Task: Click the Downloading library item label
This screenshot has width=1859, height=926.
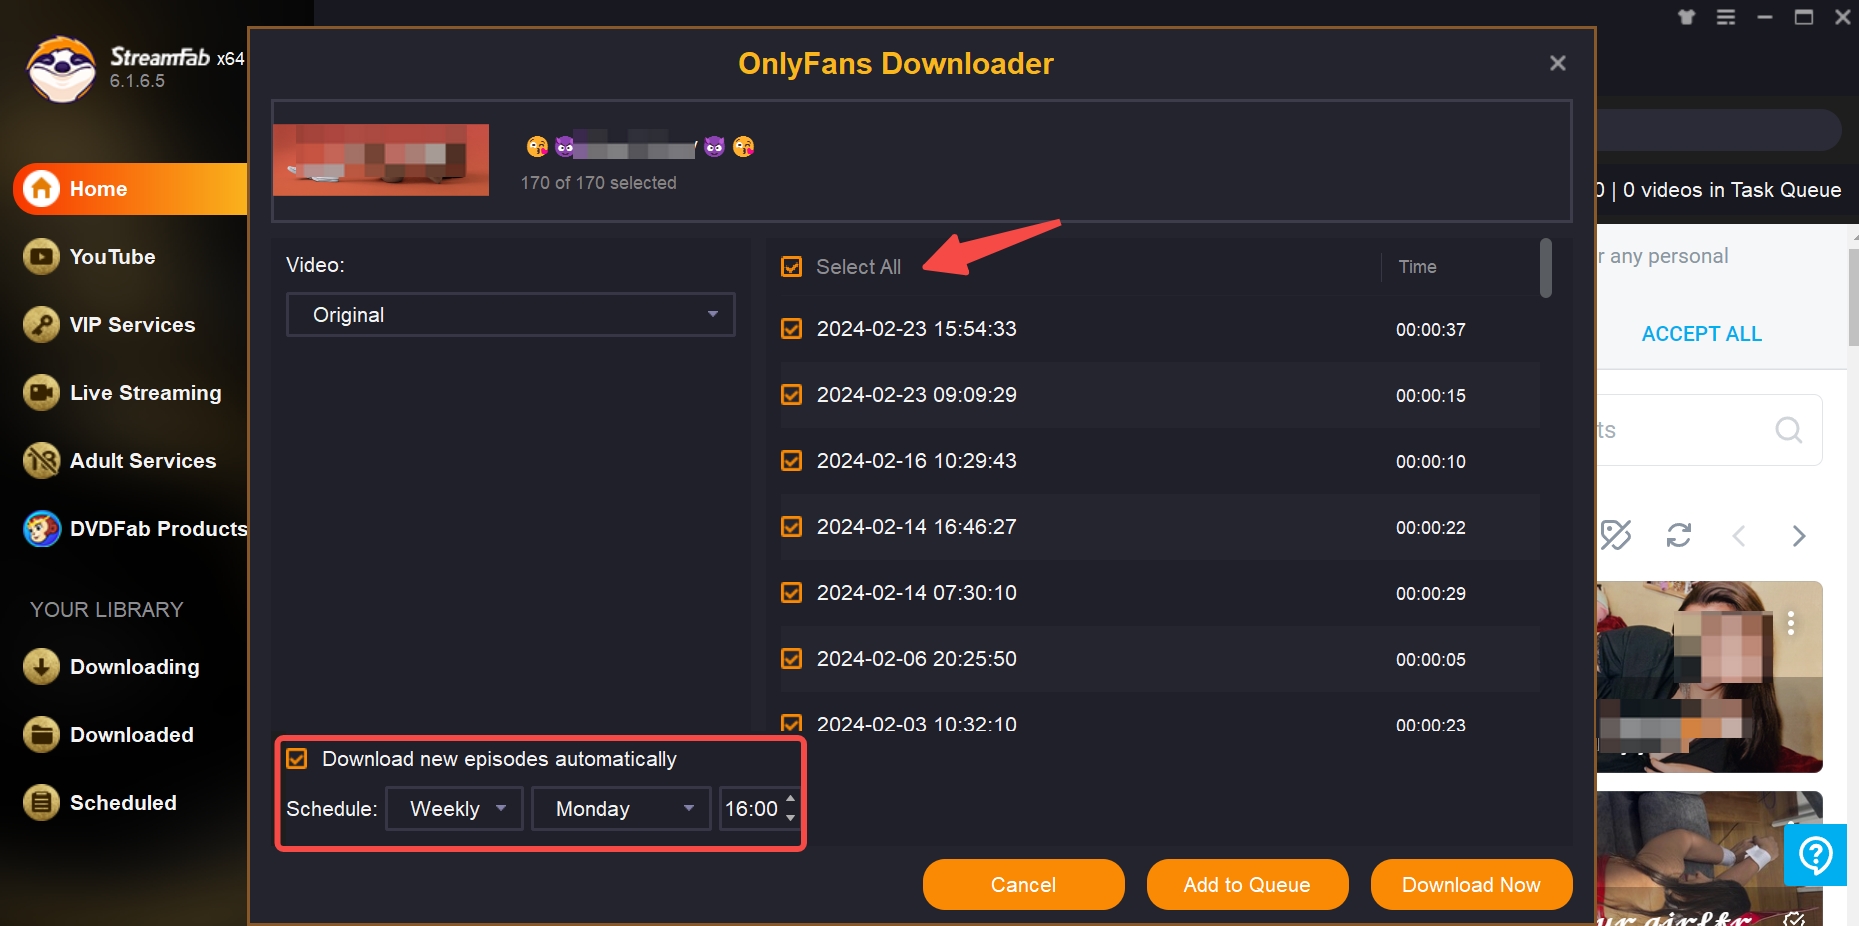Action: click(x=135, y=667)
